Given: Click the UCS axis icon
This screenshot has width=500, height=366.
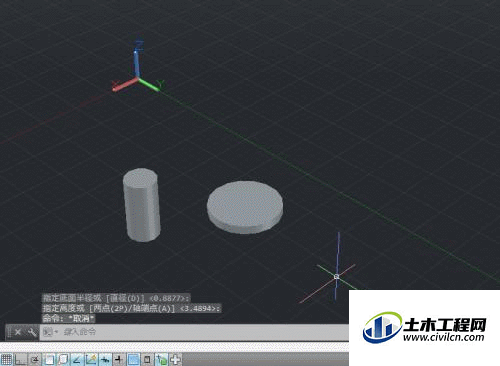Looking at the screenshot, I should point(137,65).
